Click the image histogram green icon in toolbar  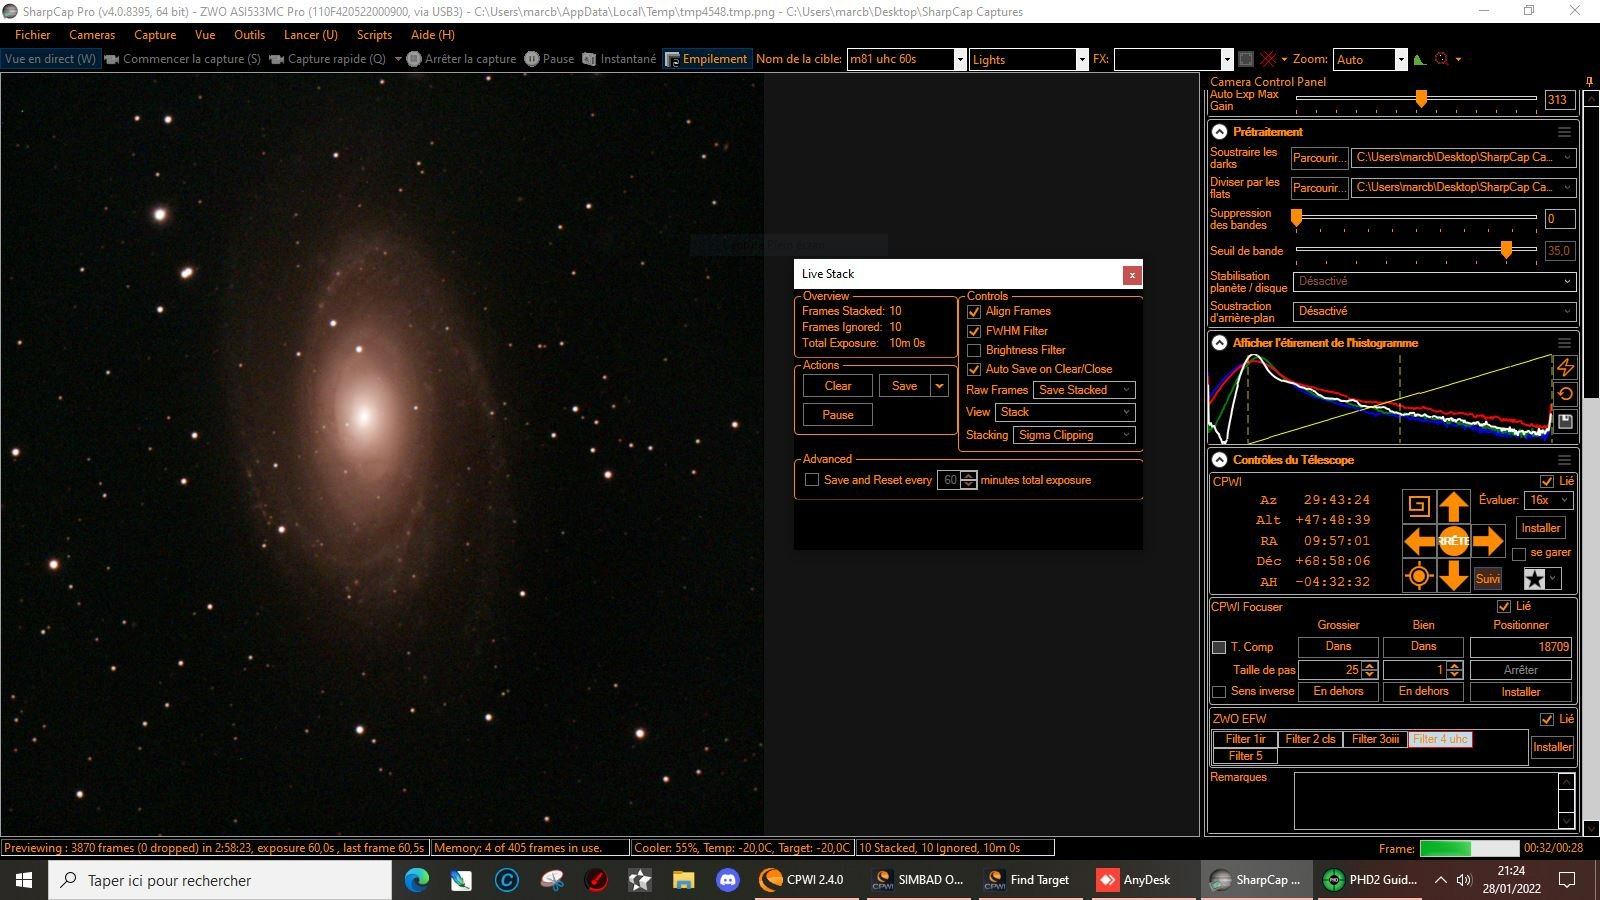point(1420,59)
